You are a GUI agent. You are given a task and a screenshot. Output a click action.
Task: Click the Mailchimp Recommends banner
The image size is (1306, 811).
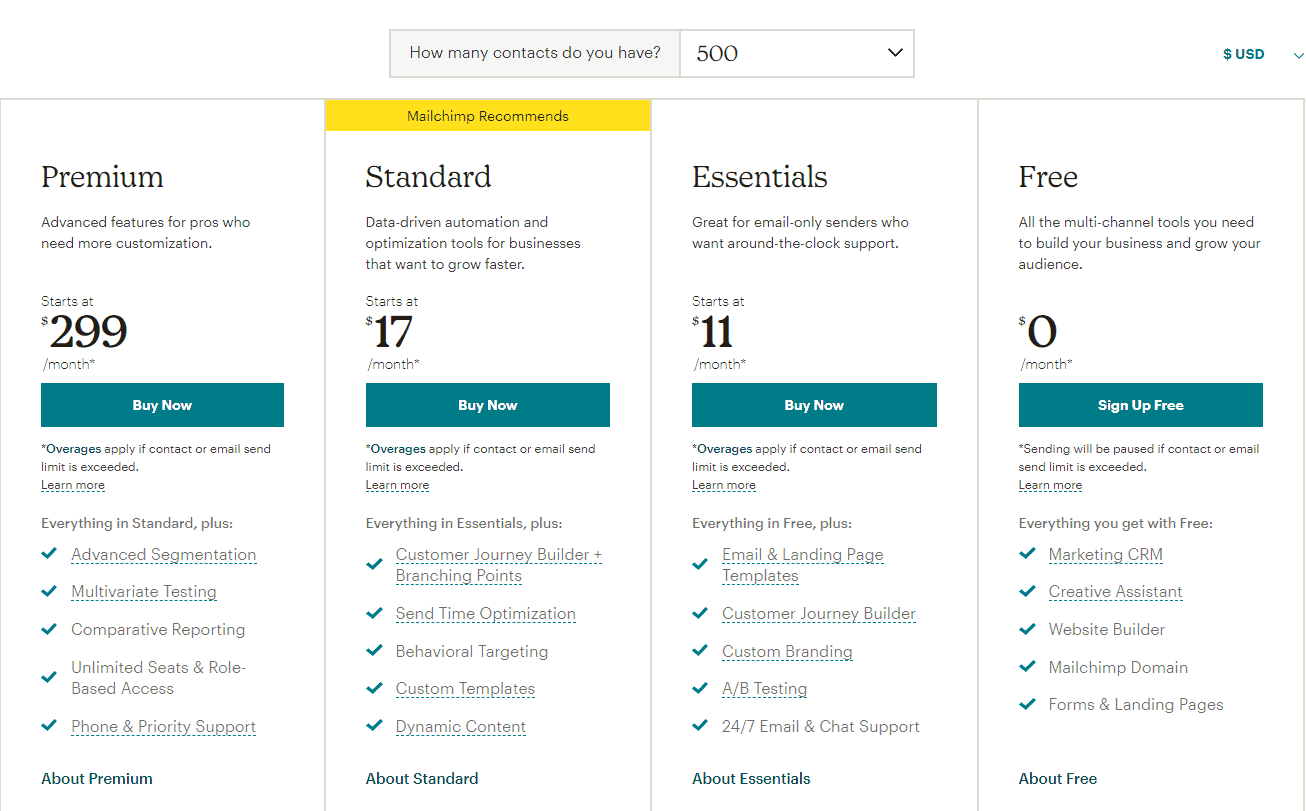pyautogui.click(x=487, y=115)
